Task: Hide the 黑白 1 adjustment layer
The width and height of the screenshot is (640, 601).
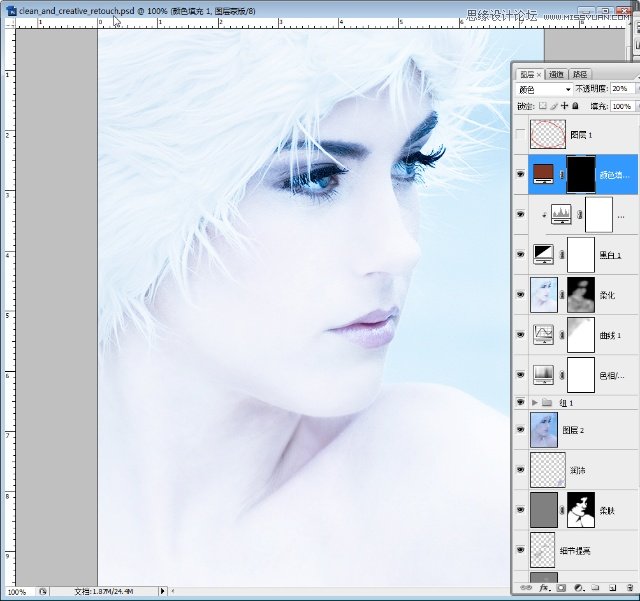Action: (x=520, y=254)
